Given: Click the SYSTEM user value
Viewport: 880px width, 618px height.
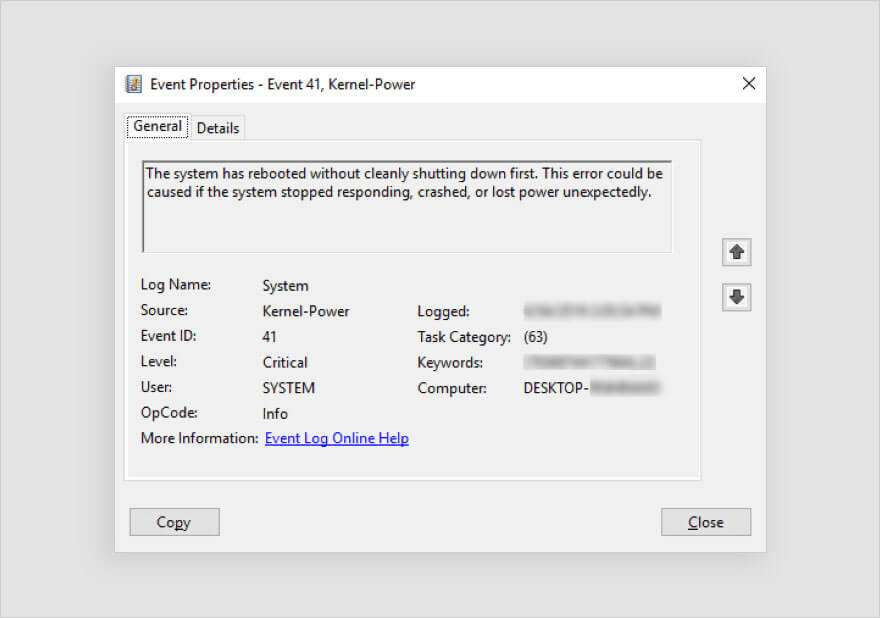Looking at the screenshot, I should pos(289,387).
